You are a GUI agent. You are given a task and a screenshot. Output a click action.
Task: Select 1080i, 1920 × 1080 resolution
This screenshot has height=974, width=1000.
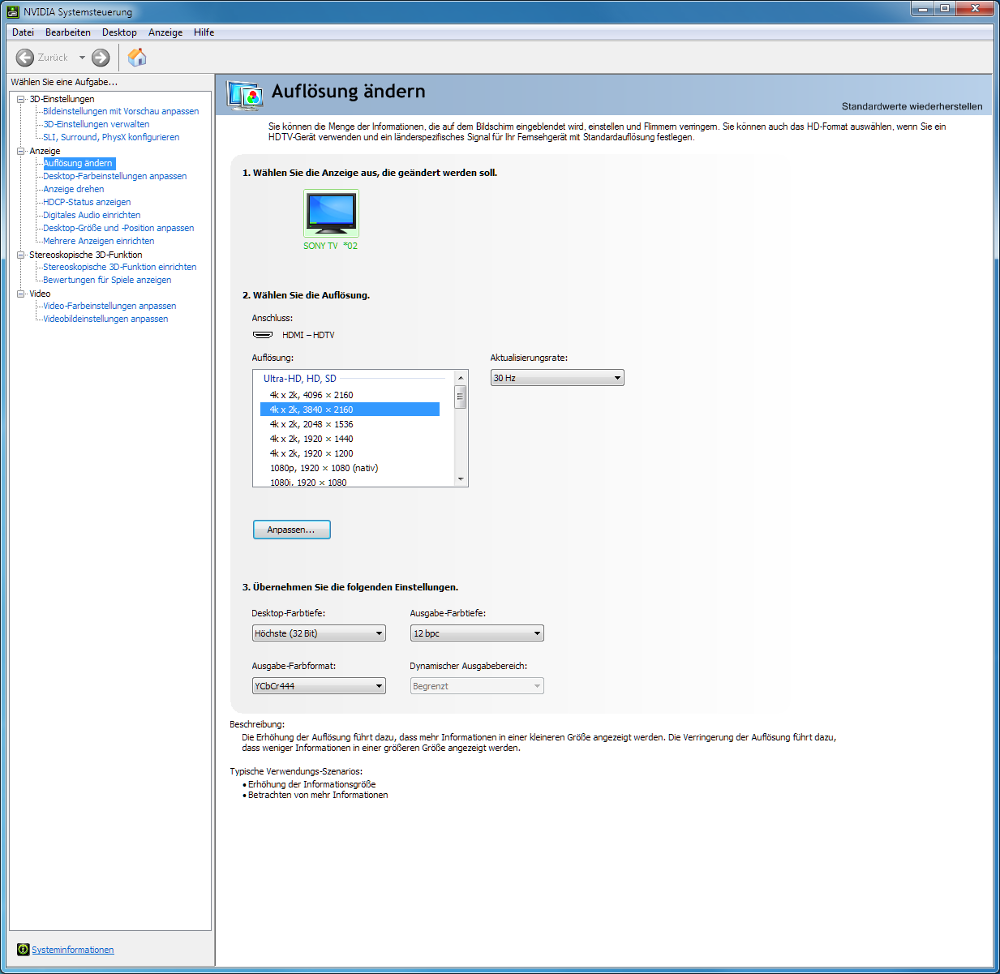349,482
